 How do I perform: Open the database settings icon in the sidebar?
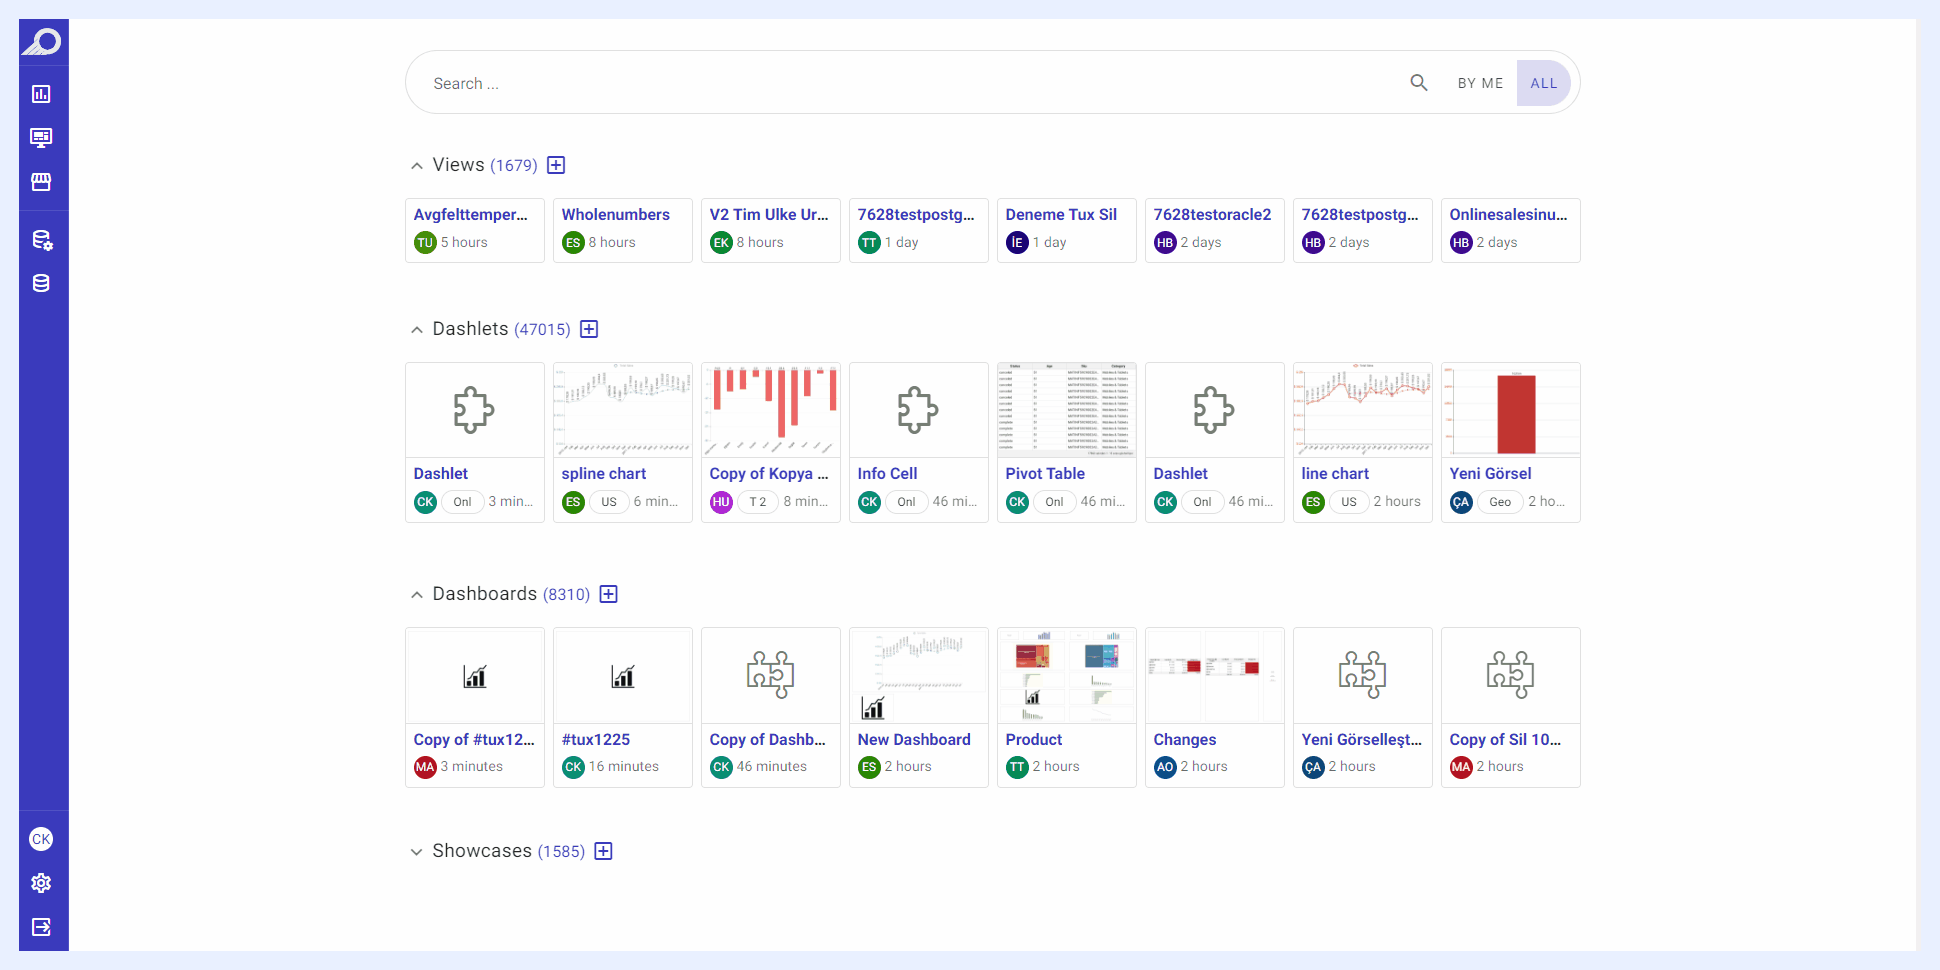pos(41,240)
